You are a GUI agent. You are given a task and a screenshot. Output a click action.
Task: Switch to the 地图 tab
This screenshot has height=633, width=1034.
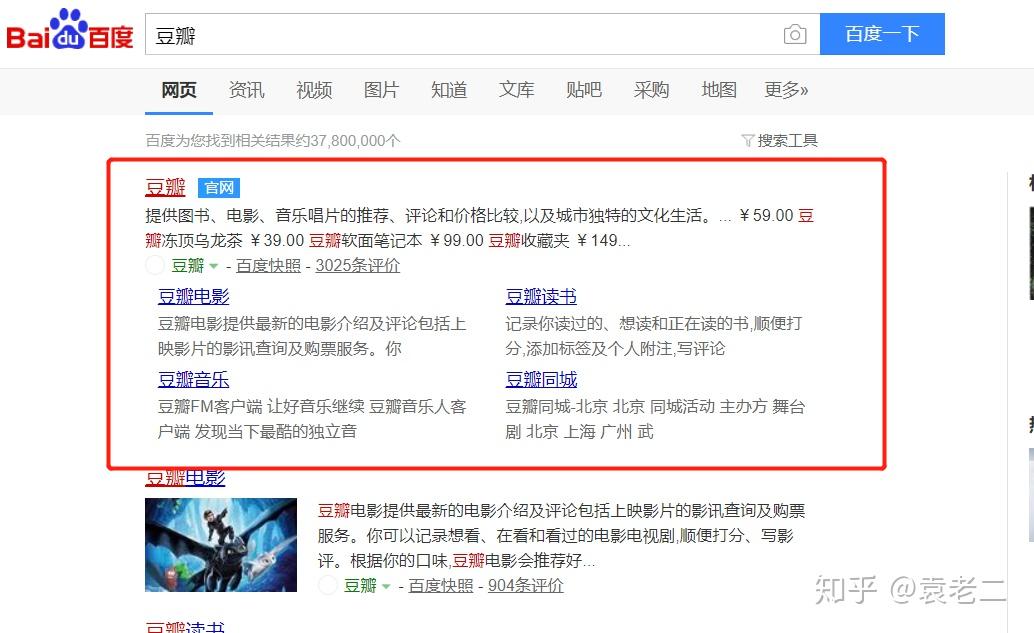(x=719, y=90)
